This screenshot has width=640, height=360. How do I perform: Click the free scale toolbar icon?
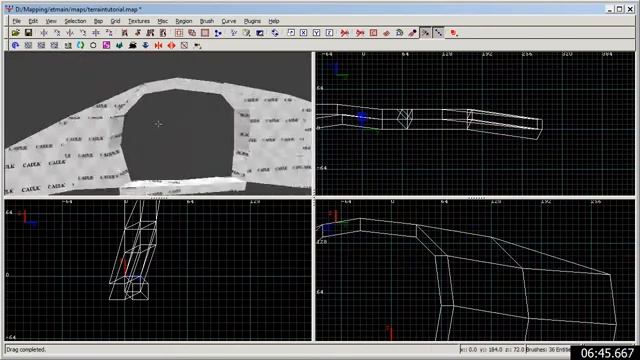point(291,33)
